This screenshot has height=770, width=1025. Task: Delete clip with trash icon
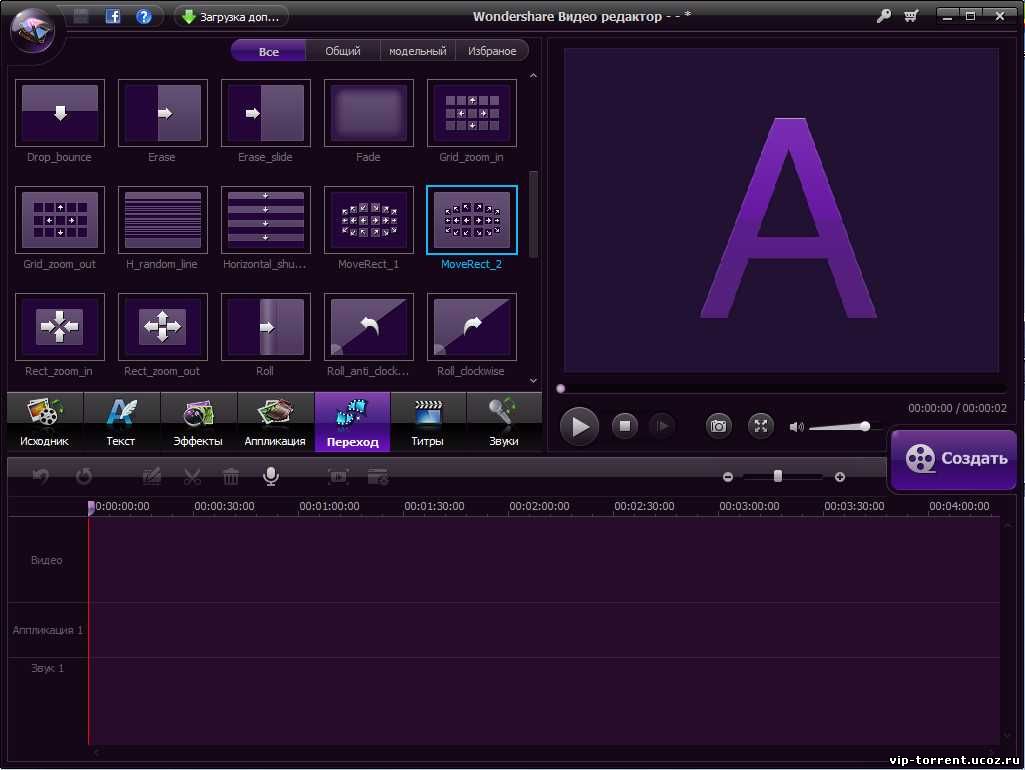(231, 477)
